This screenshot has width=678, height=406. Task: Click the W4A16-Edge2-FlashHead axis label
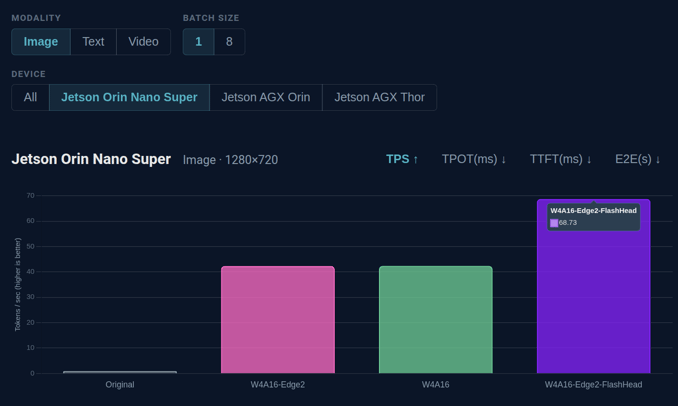(593, 385)
